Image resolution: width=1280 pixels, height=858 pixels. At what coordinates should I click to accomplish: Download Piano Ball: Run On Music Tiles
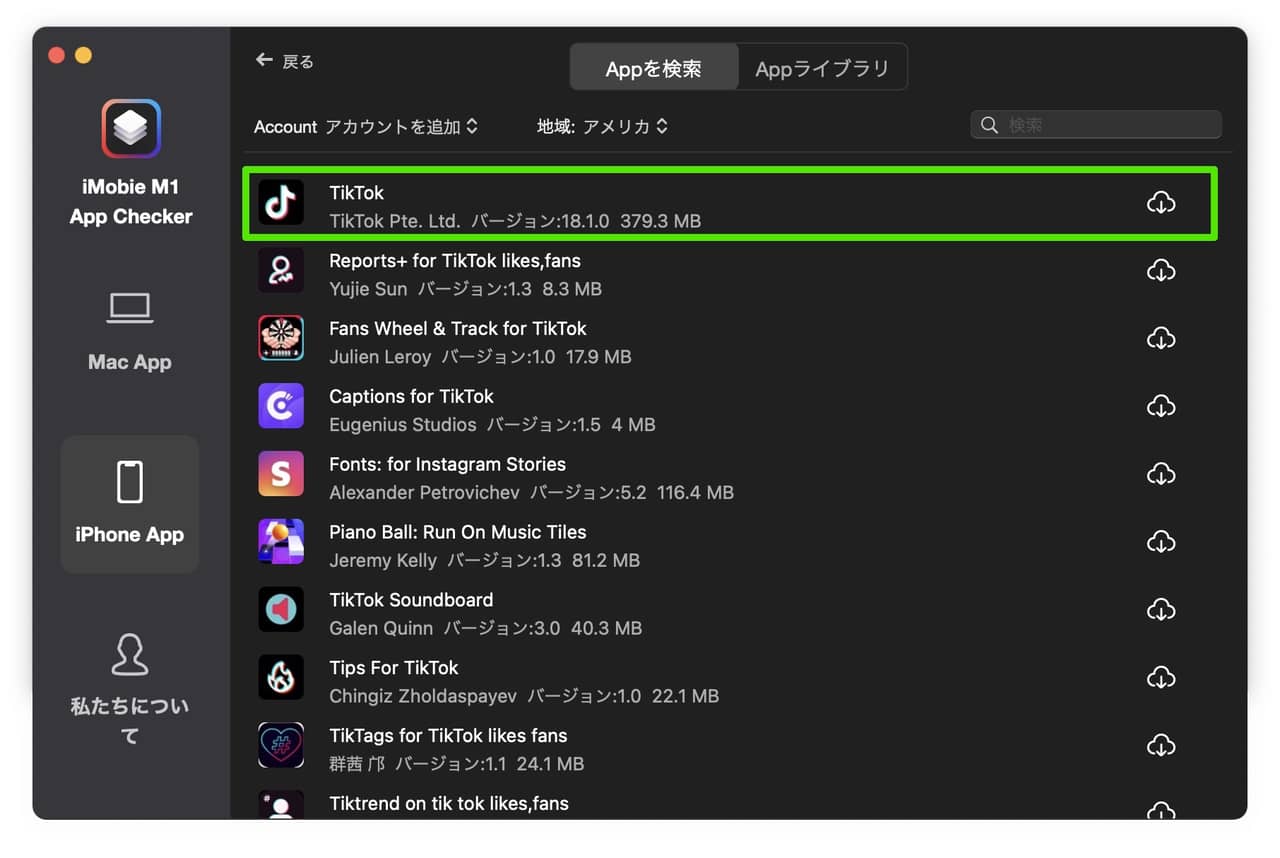[x=1161, y=542]
